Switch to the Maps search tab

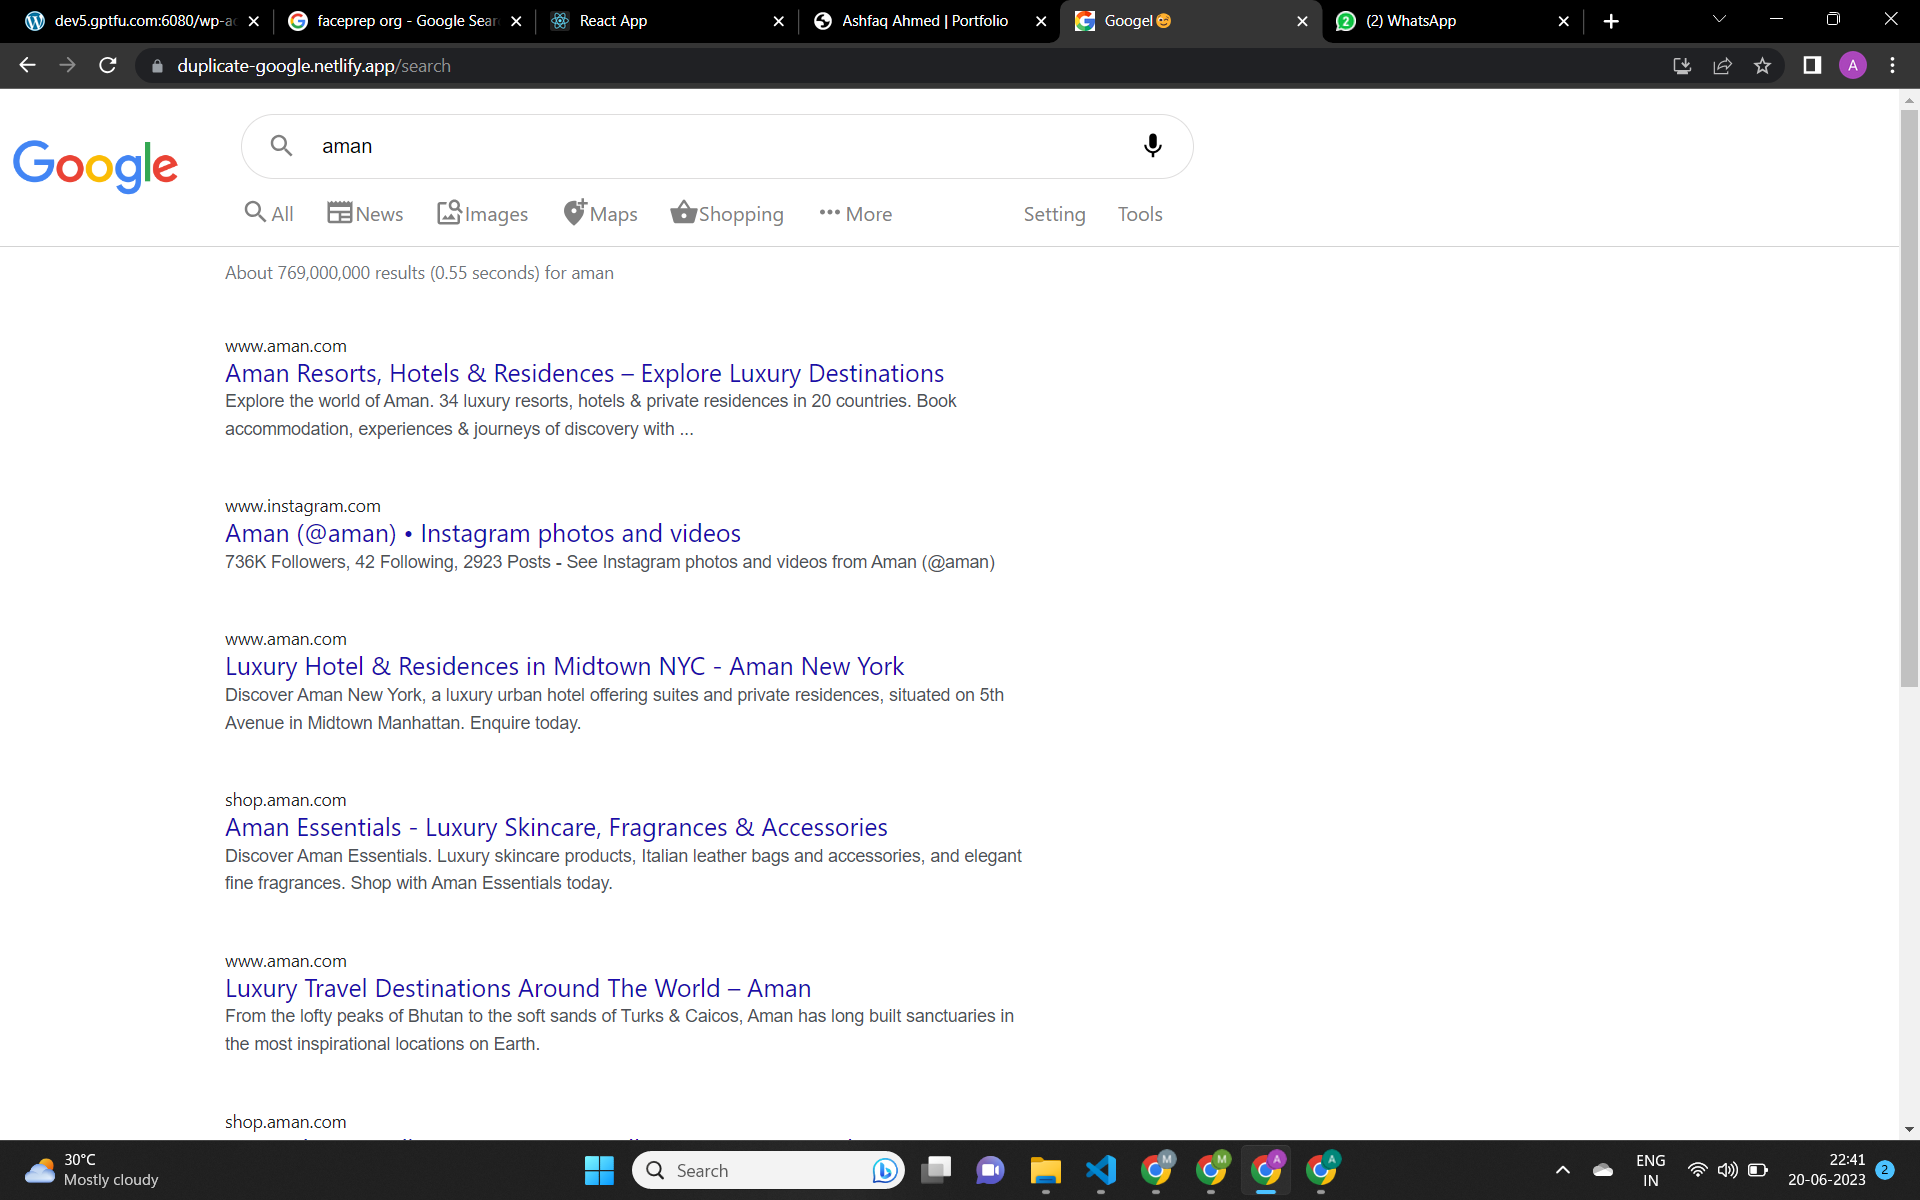[600, 213]
